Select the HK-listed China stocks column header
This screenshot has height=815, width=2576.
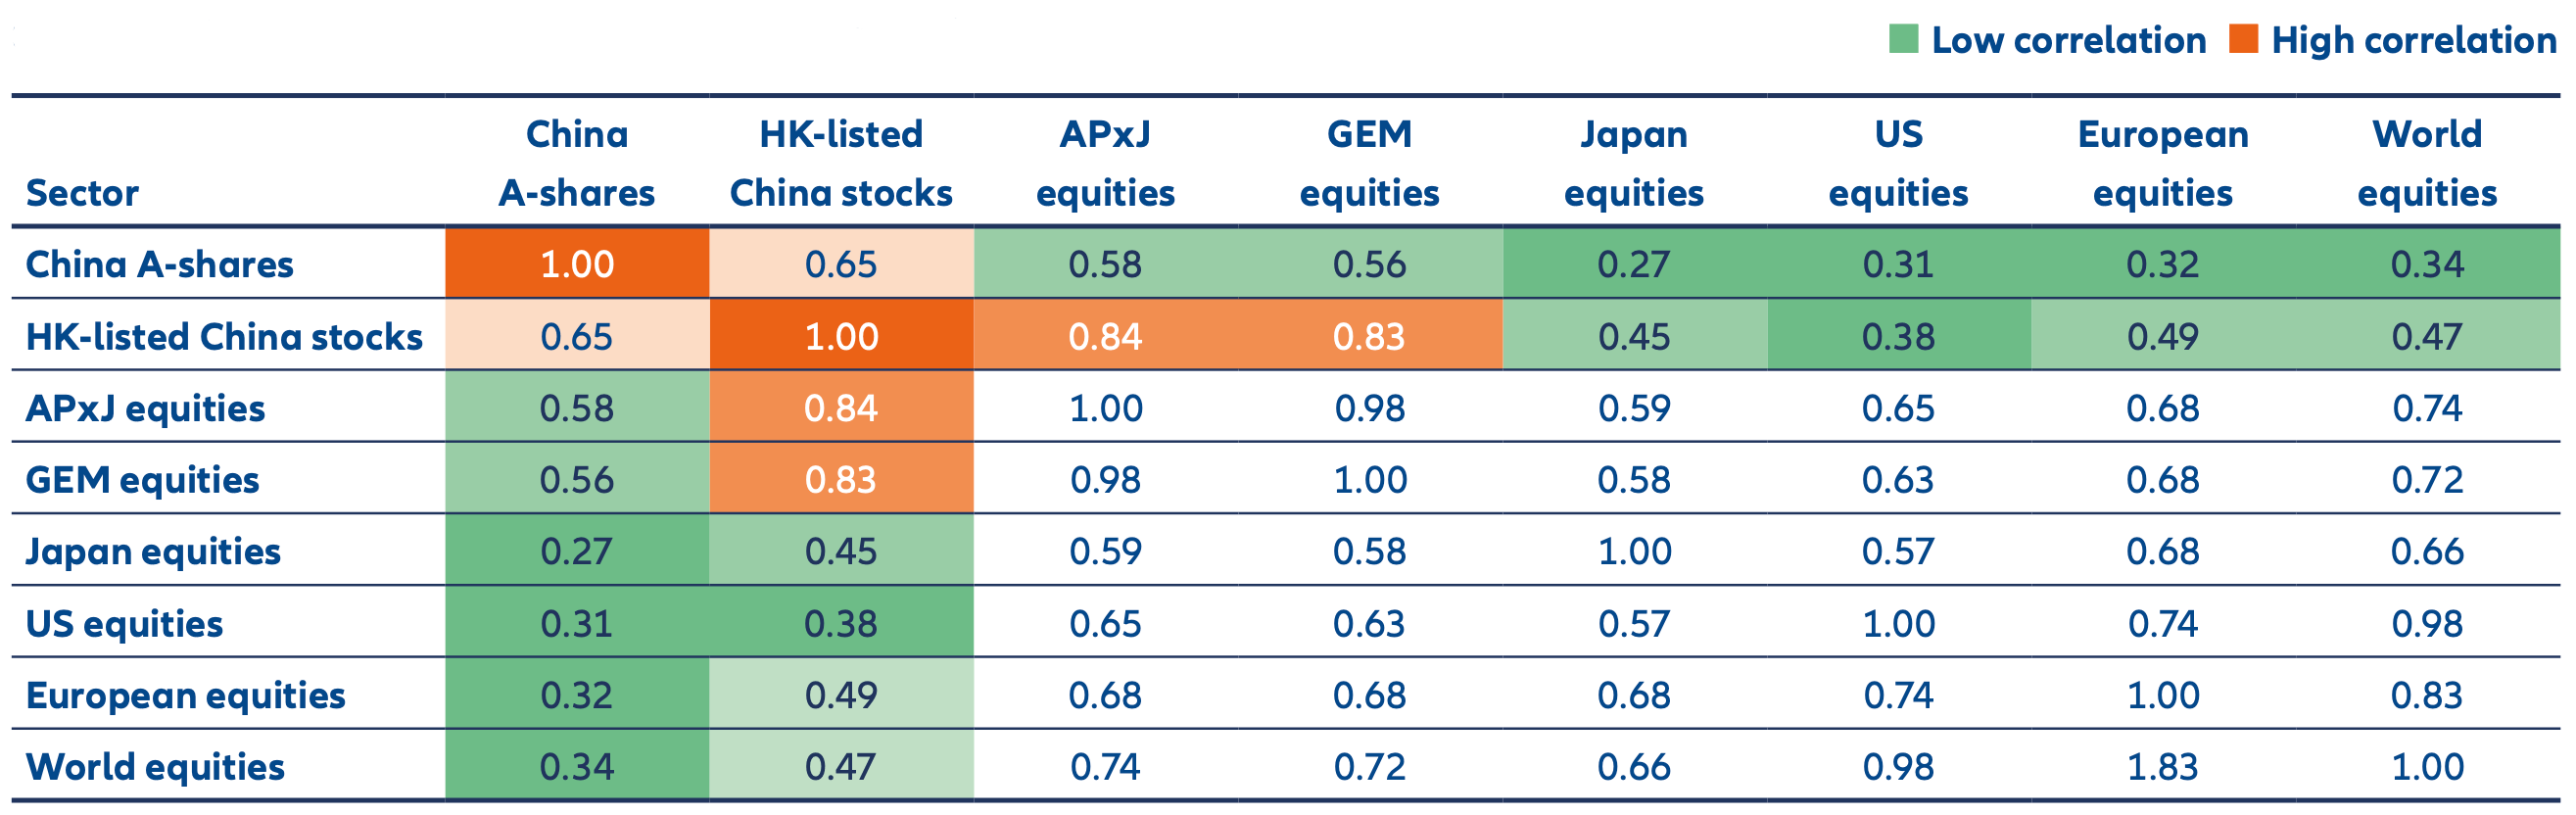tap(841, 163)
